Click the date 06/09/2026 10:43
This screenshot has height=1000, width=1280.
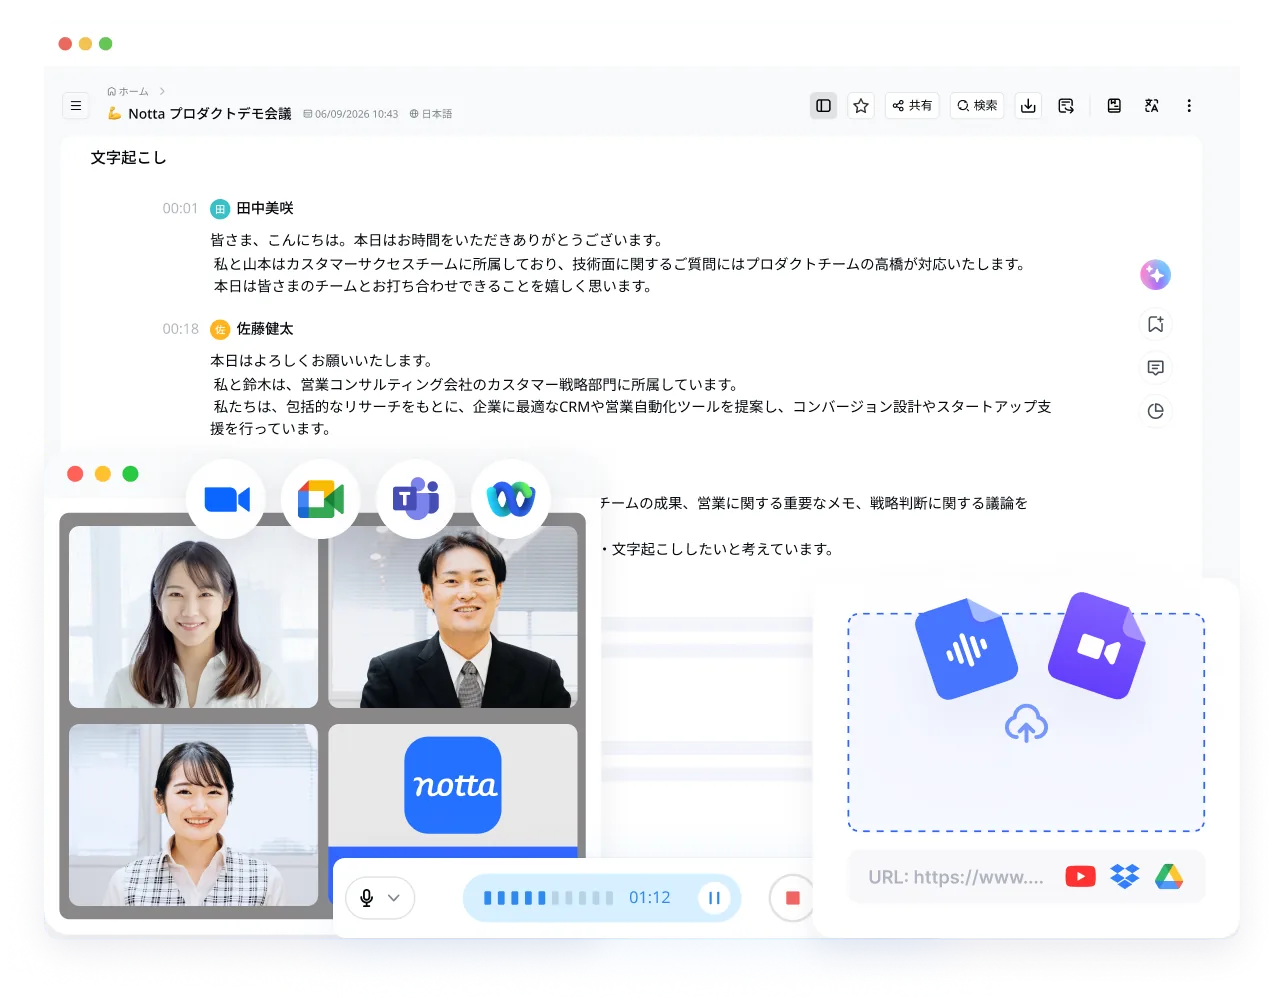pos(351,114)
